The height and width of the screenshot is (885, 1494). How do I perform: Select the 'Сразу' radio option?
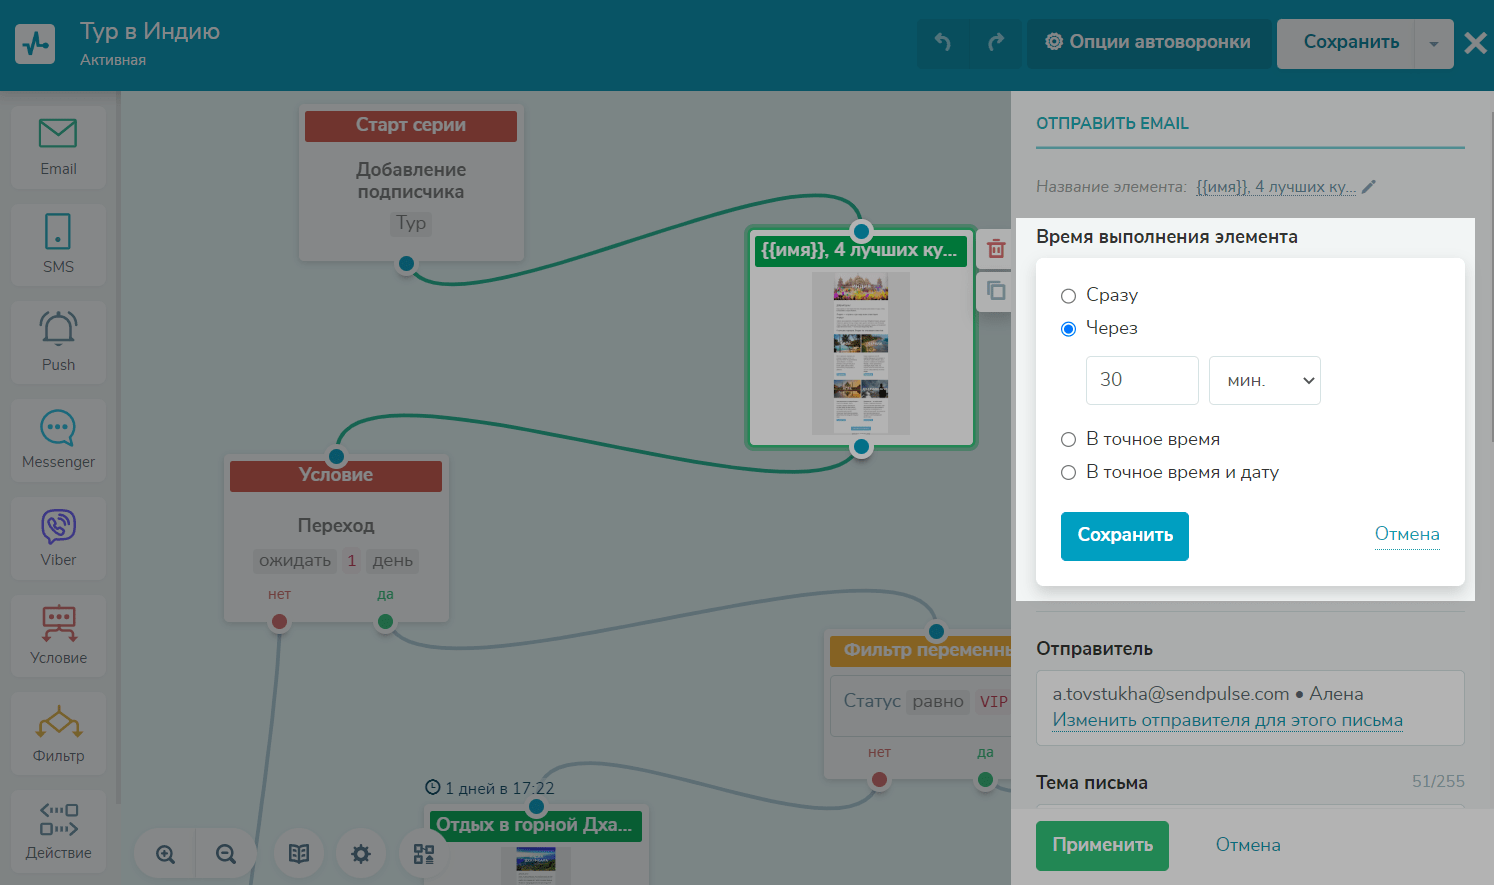pos(1068,296)
